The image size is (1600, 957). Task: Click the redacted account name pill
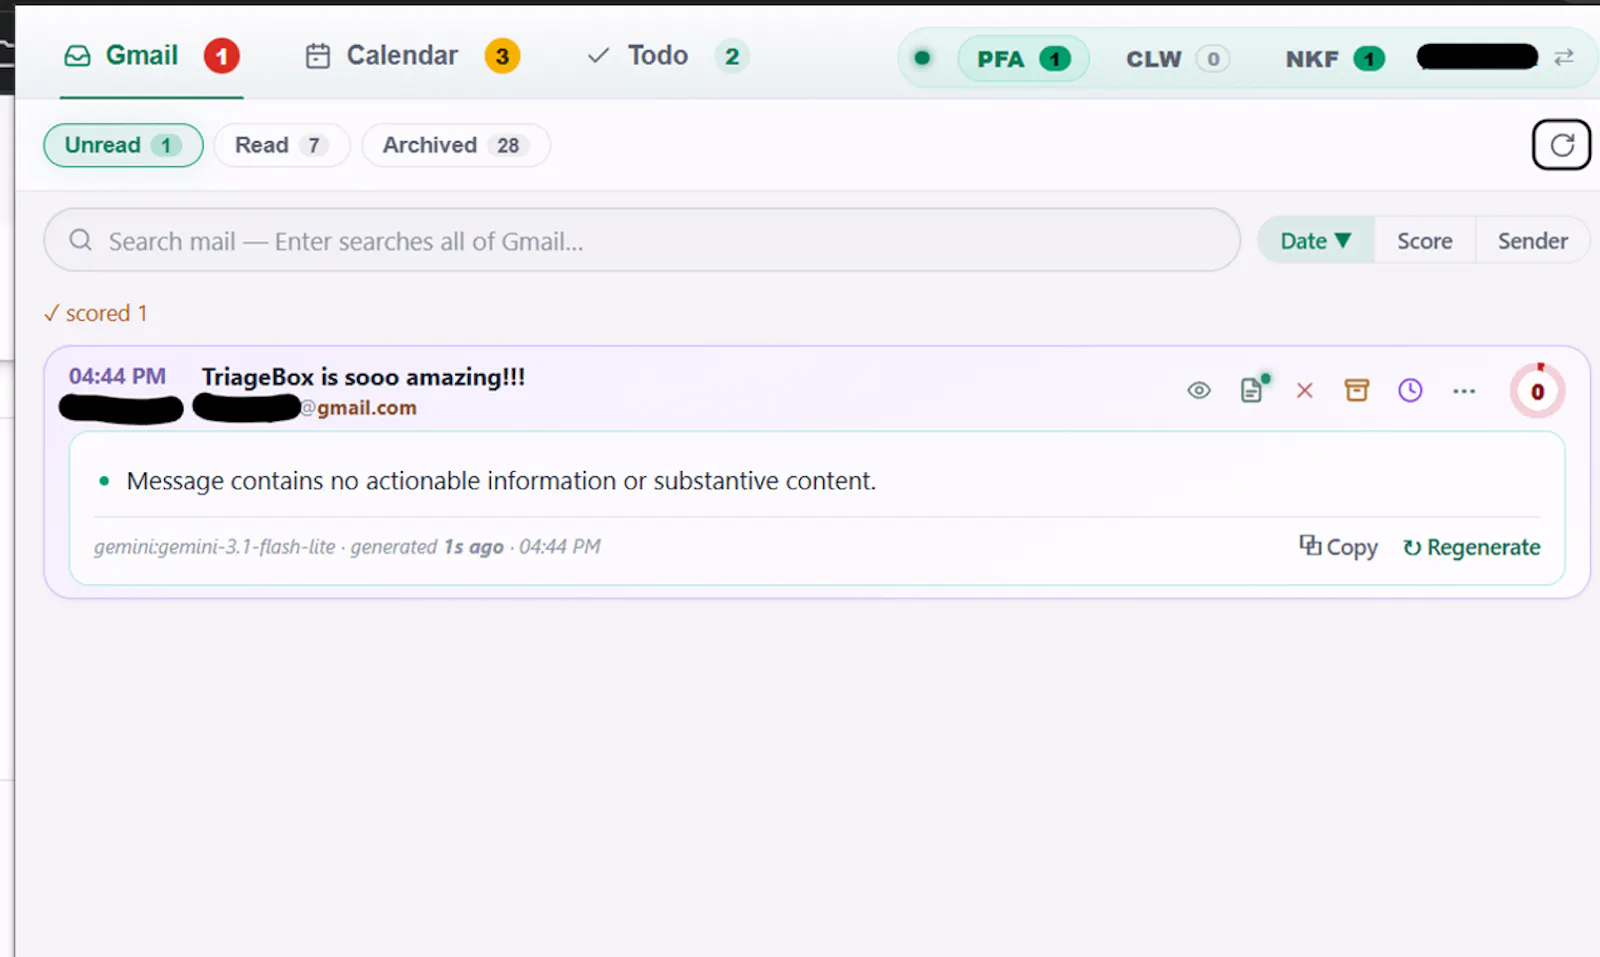pyautogui.click(x=1477, y=57)
